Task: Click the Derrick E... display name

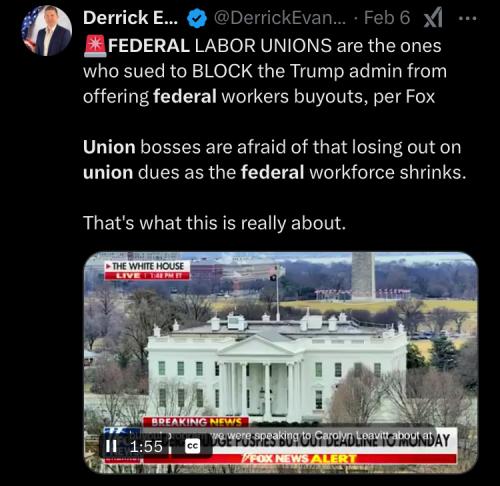Action: [x=130, y=18]
